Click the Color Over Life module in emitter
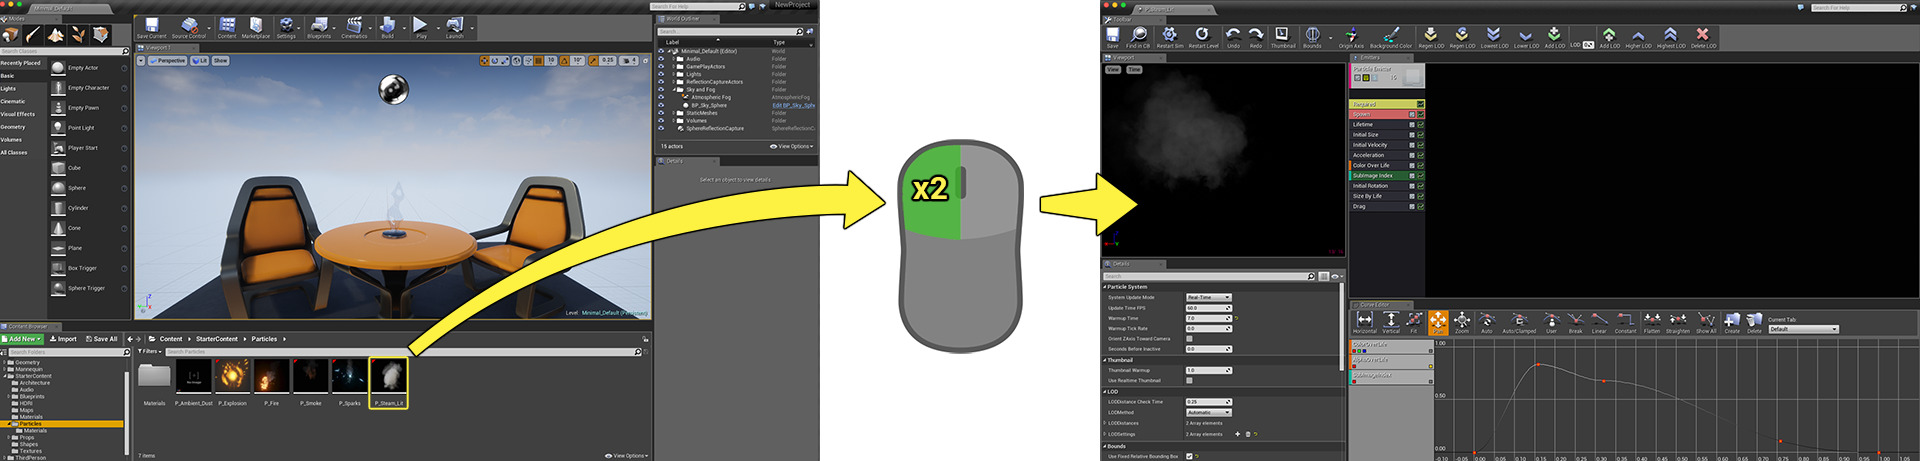Image resolution: width=1920 pixels, height=461 pixels. point(1386,166)
